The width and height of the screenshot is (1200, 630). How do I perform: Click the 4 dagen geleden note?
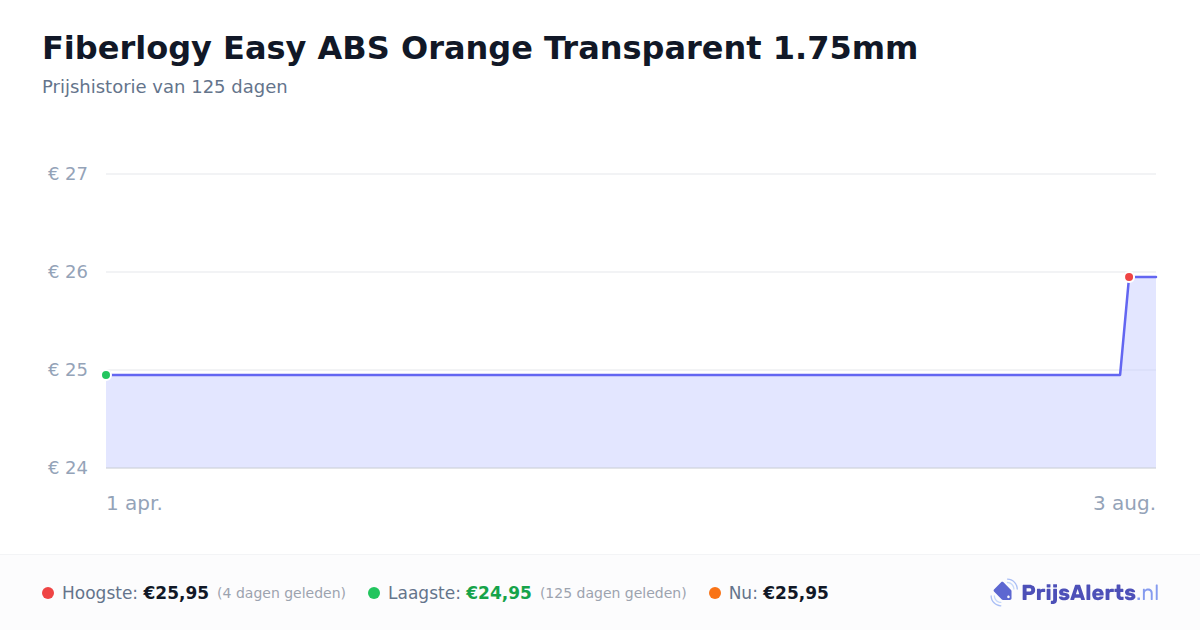281,593
